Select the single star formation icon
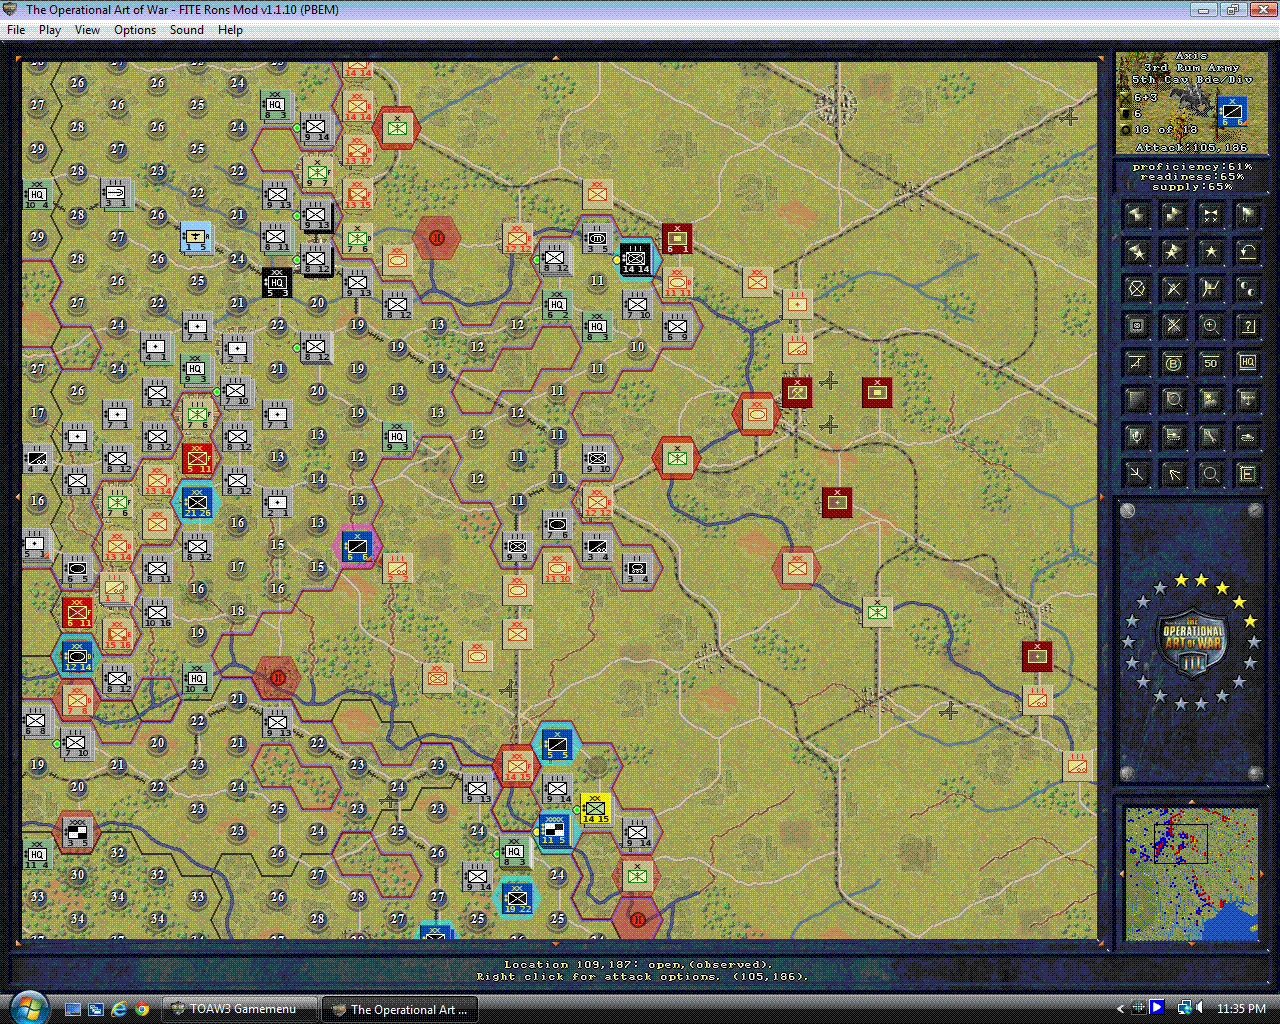The height and width of the screenshot is (1024, 1280). point(1210,252)
